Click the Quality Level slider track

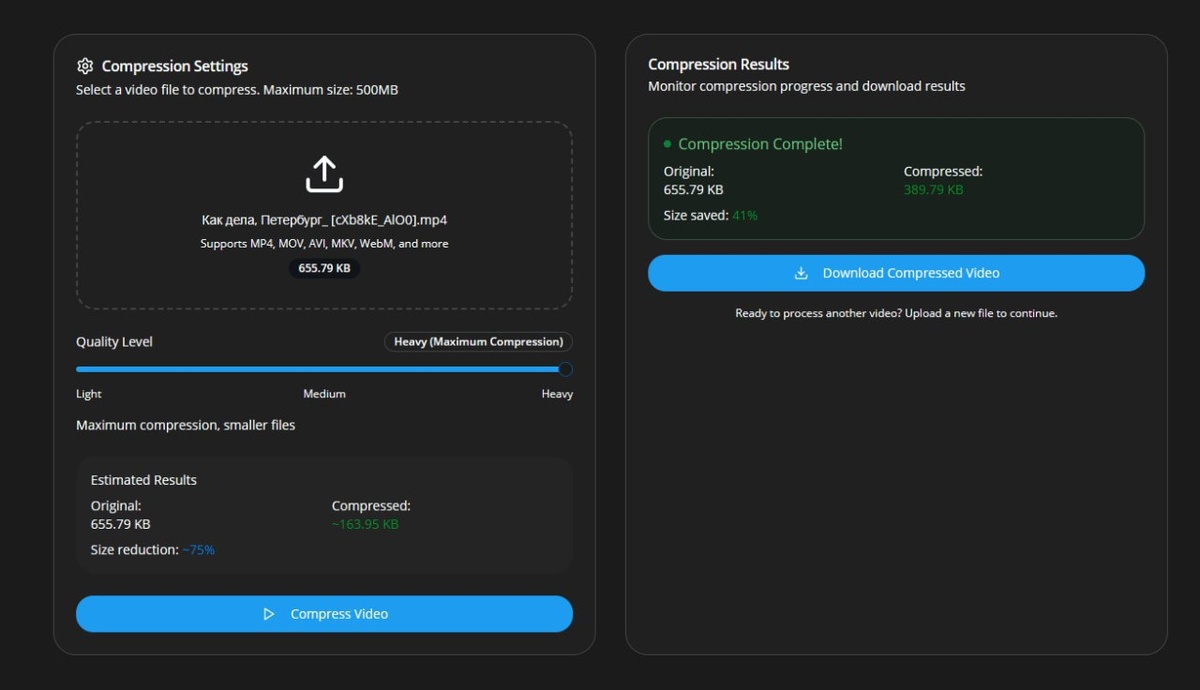click(324, 369)
